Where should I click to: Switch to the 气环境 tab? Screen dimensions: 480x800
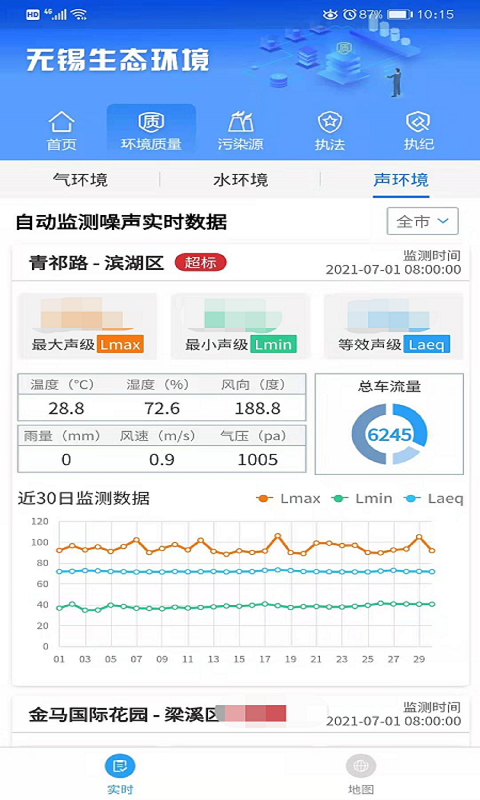80,180
